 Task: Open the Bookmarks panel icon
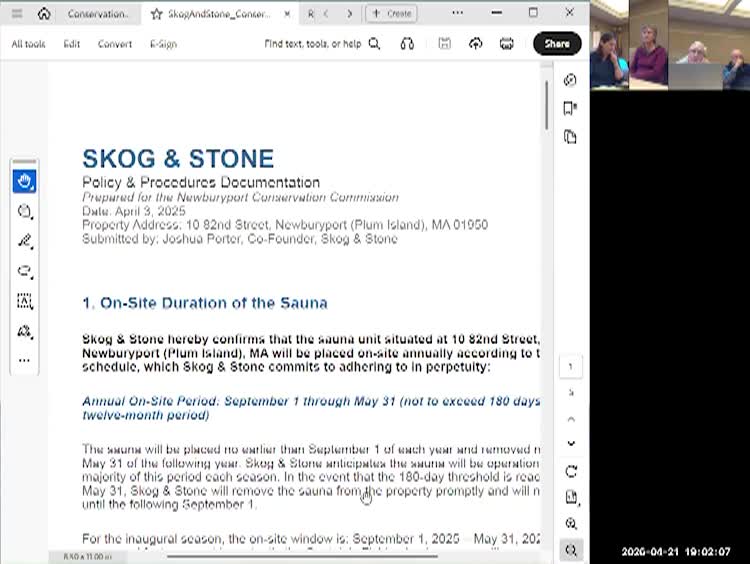[570, 108]
